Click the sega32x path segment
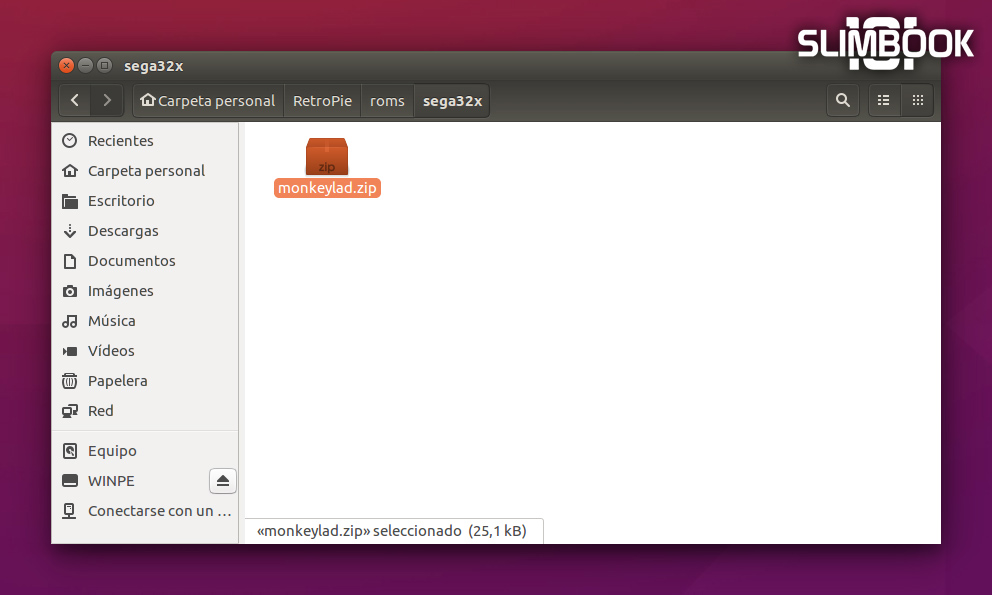 452,101
